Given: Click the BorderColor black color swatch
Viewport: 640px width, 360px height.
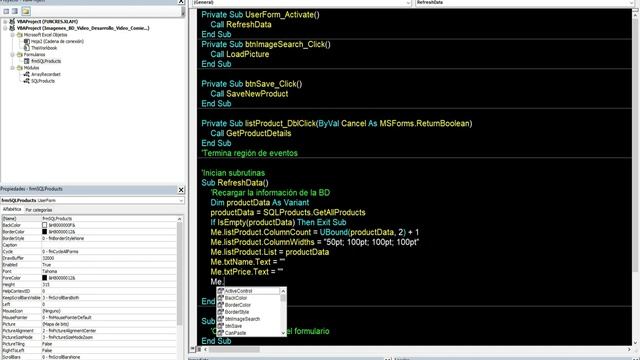Looking at the screenshot, I should tap(44, 232).
